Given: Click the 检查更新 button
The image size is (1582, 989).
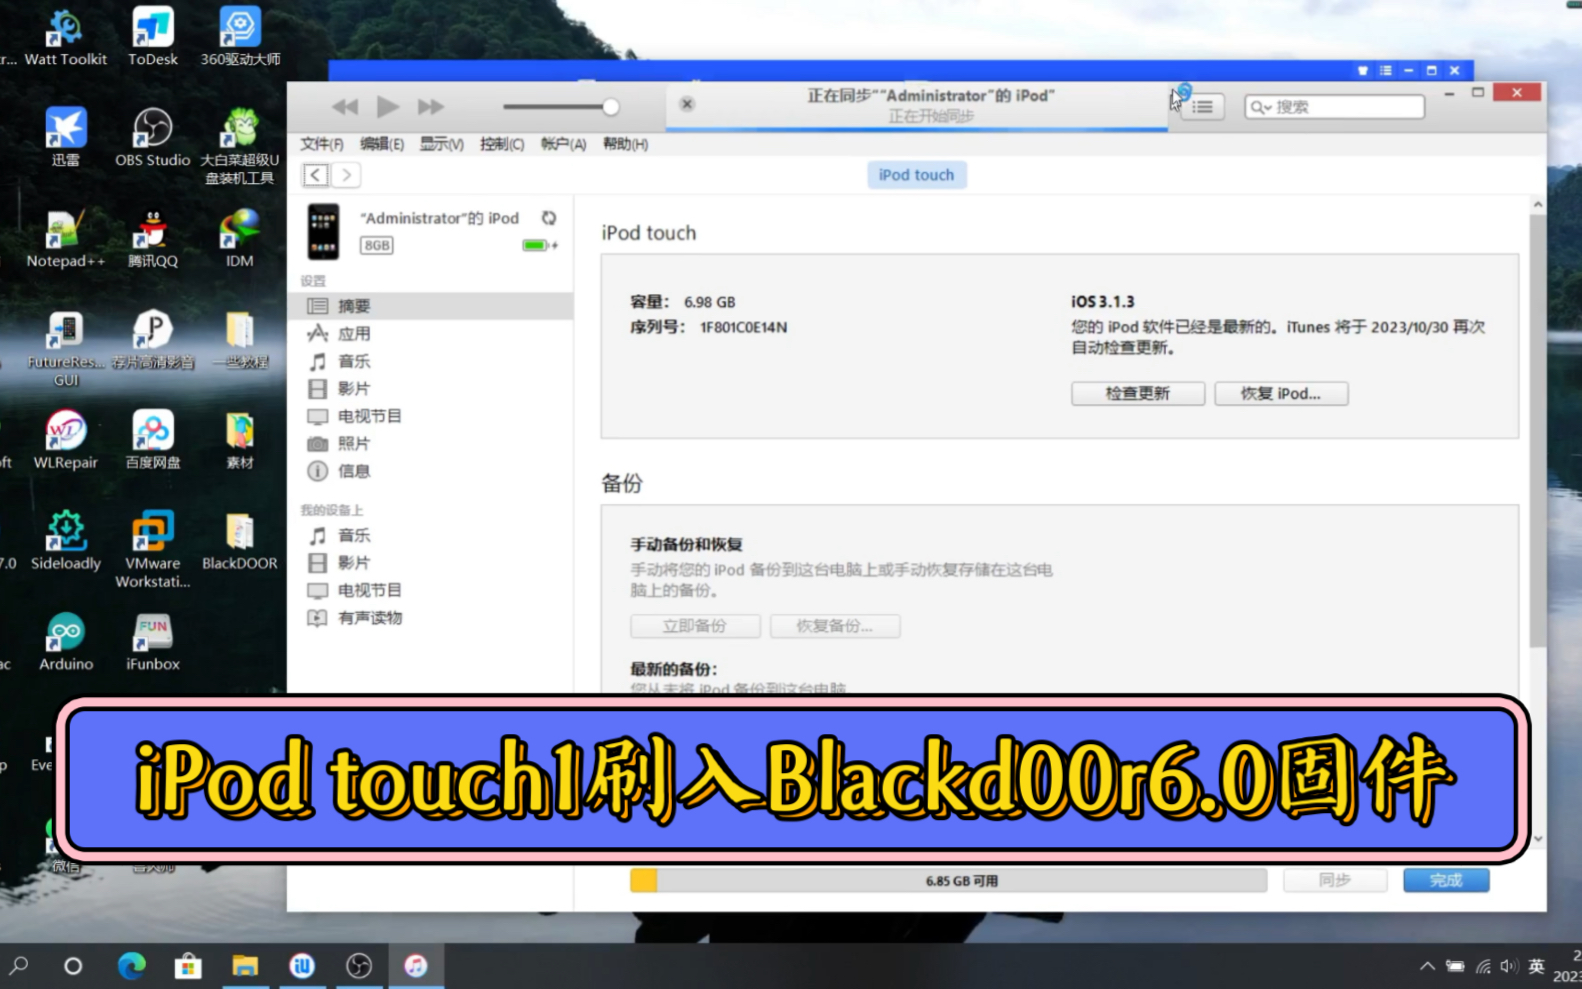Looking at the screenshot, I should 1138,393.
